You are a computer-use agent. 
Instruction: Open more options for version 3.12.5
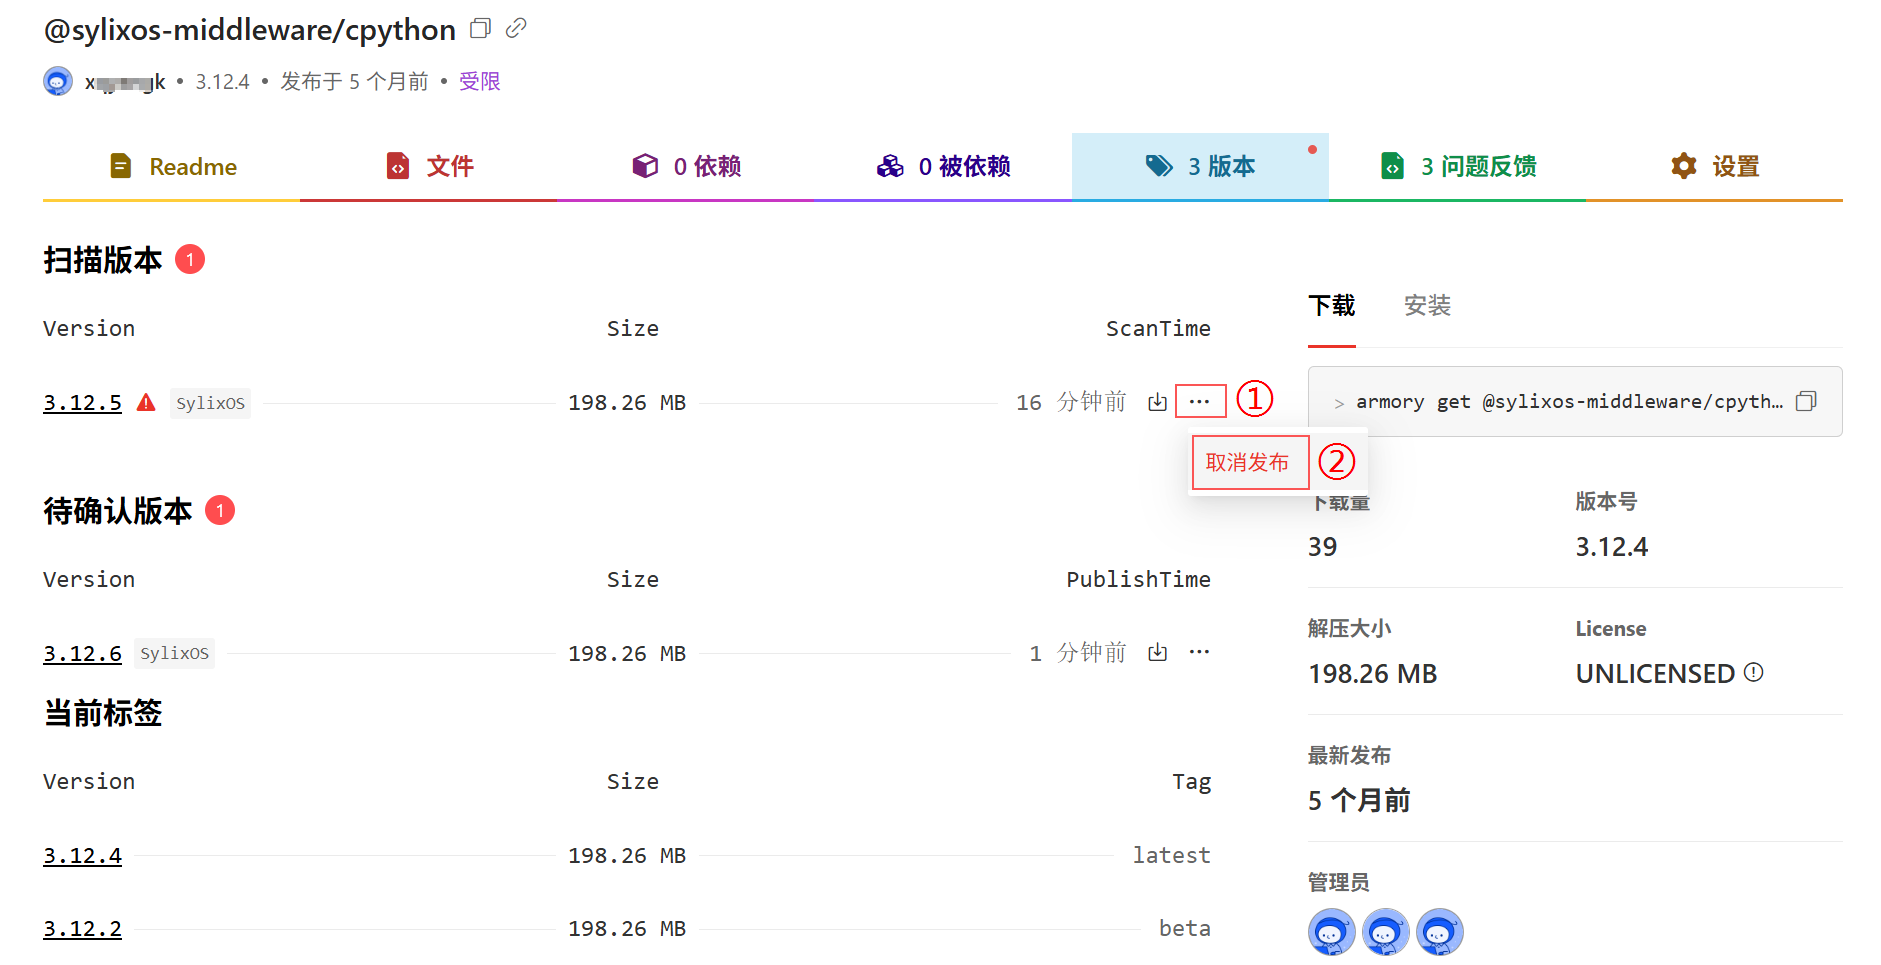pos(1200,402)
